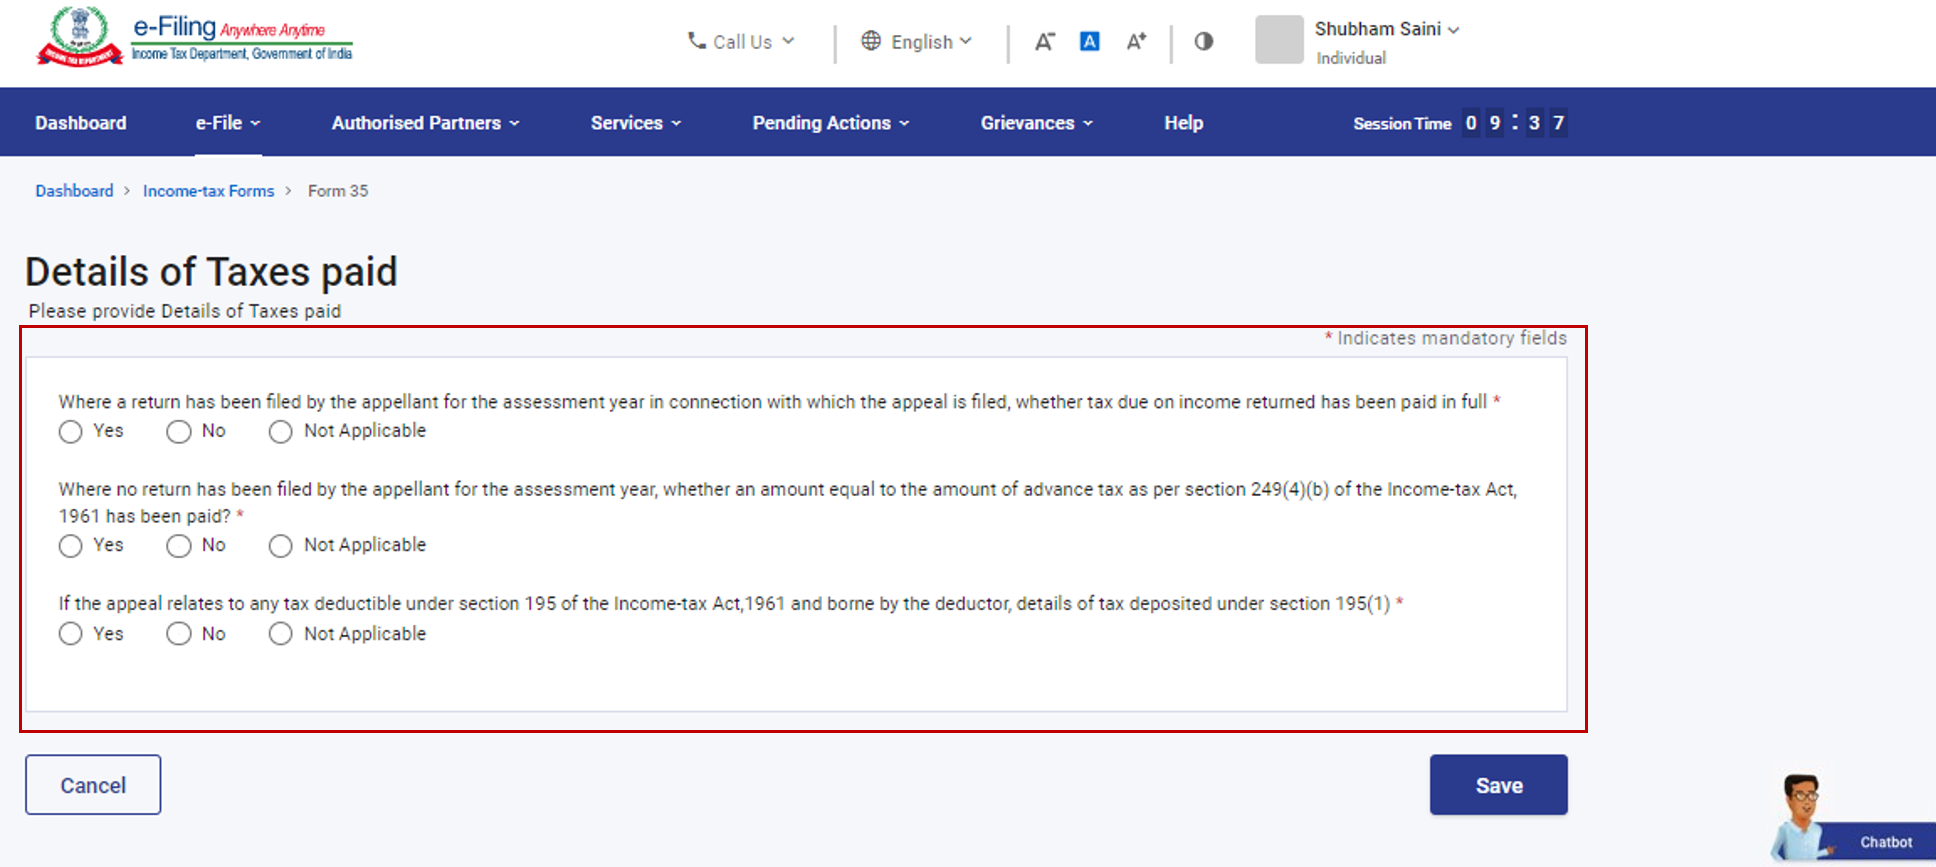1936x867 pixels.
Task: Click the Cancel button
Action: coord(93,785)
